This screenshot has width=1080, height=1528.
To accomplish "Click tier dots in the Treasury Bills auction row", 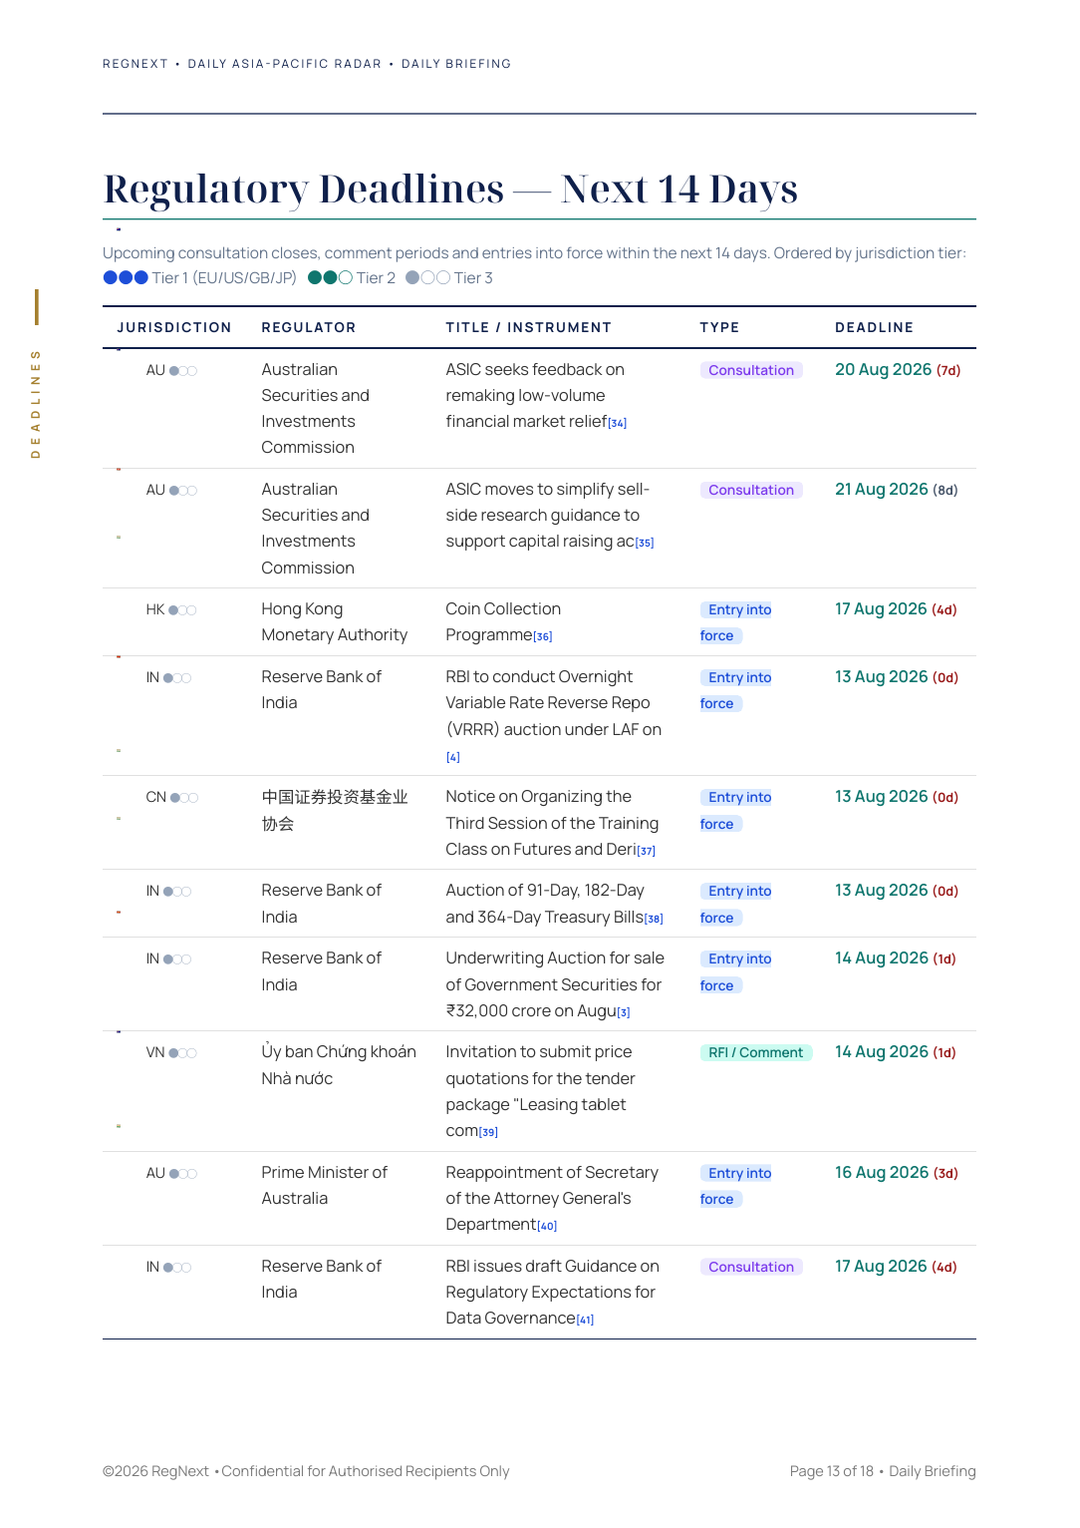I will (177, 892).
